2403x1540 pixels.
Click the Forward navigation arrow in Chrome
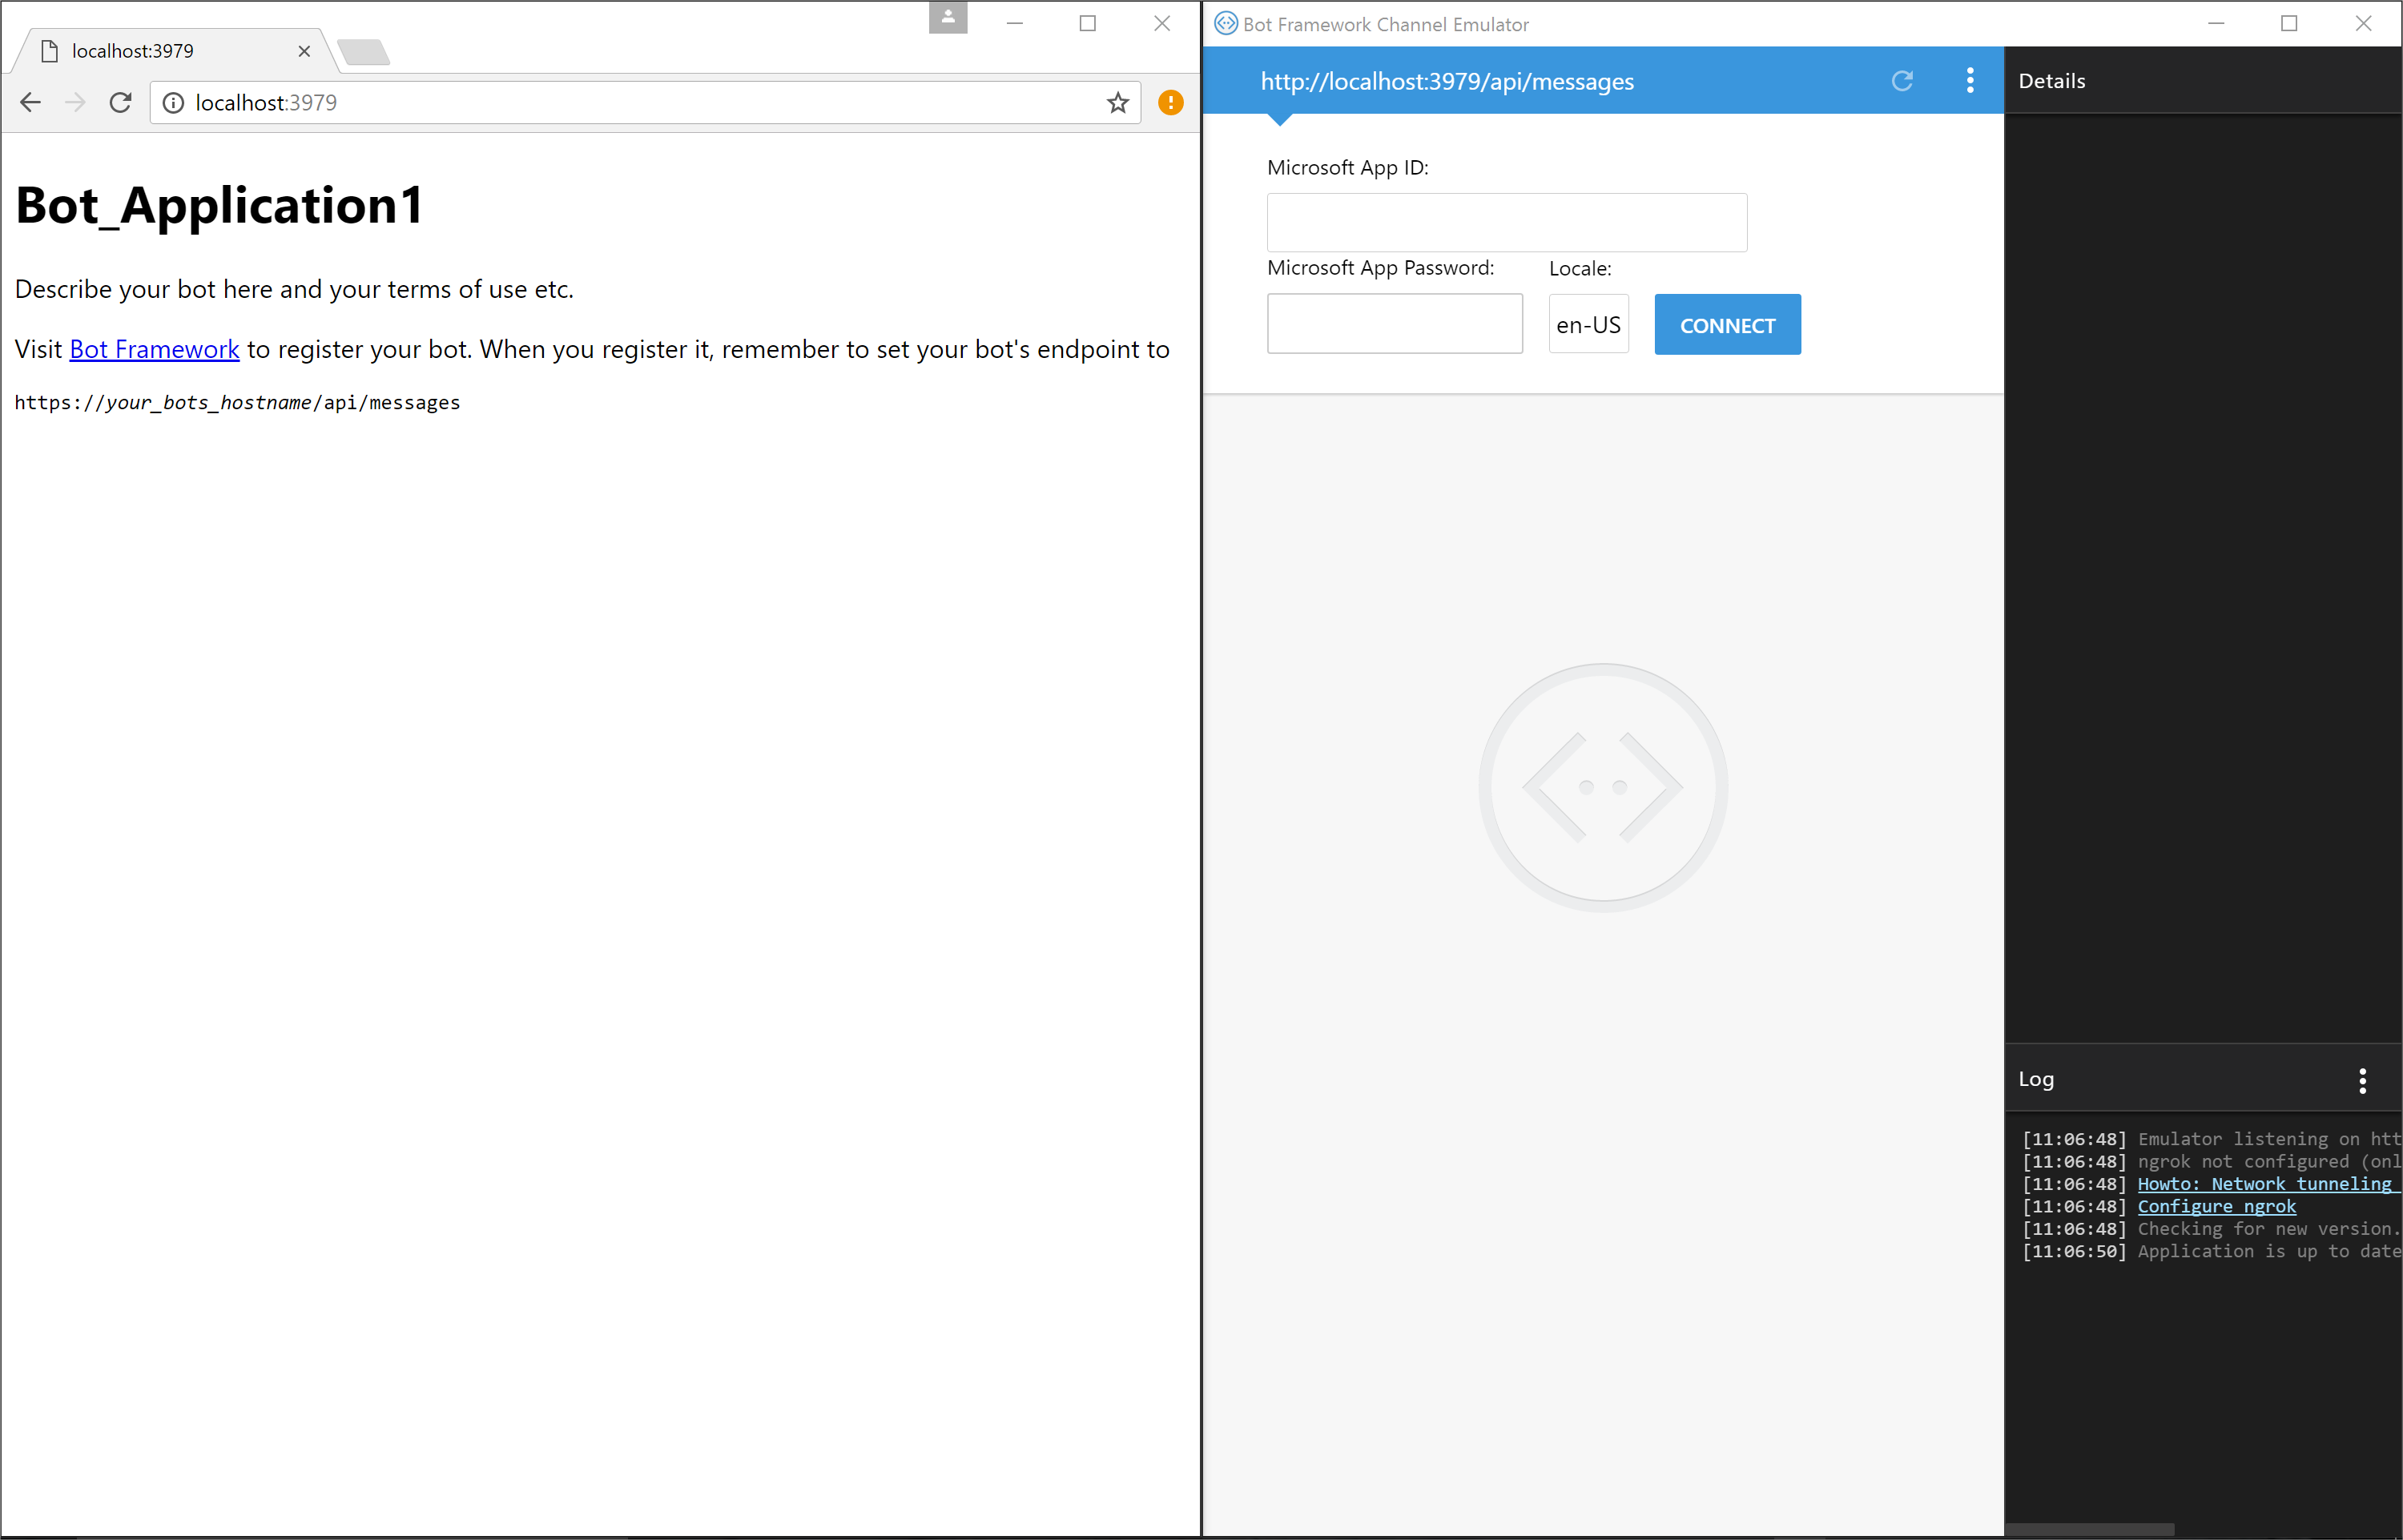point(76,102)
